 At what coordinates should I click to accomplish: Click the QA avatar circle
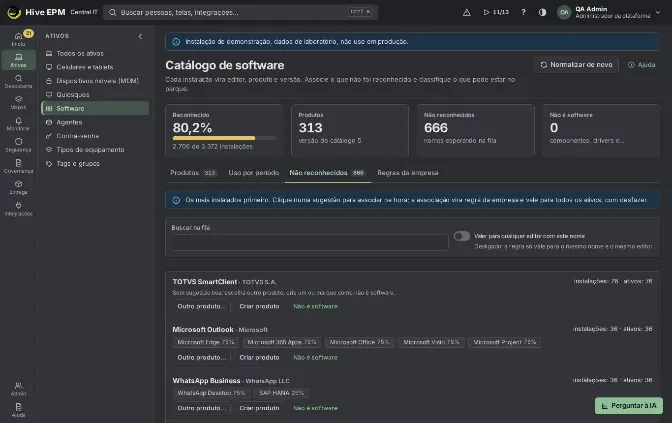(x=564, y=12)
